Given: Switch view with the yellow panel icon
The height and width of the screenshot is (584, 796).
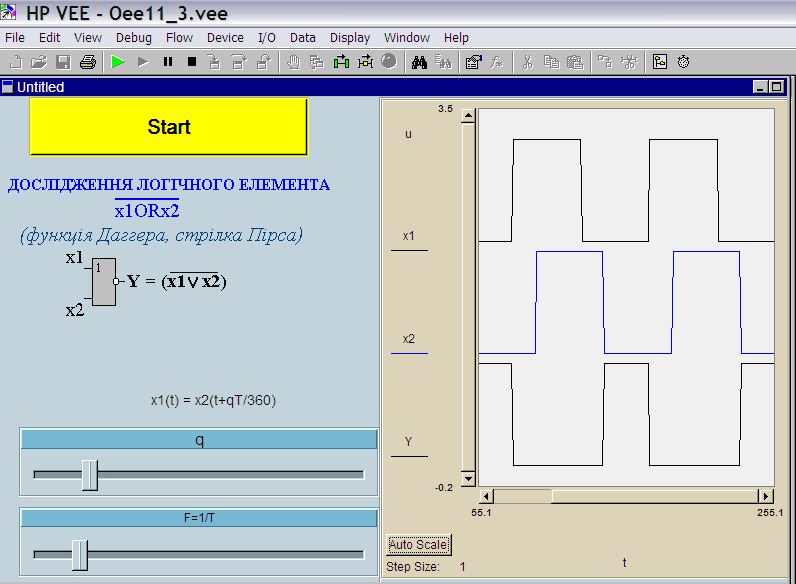Looking at the screenshot, I should (659, 62).
